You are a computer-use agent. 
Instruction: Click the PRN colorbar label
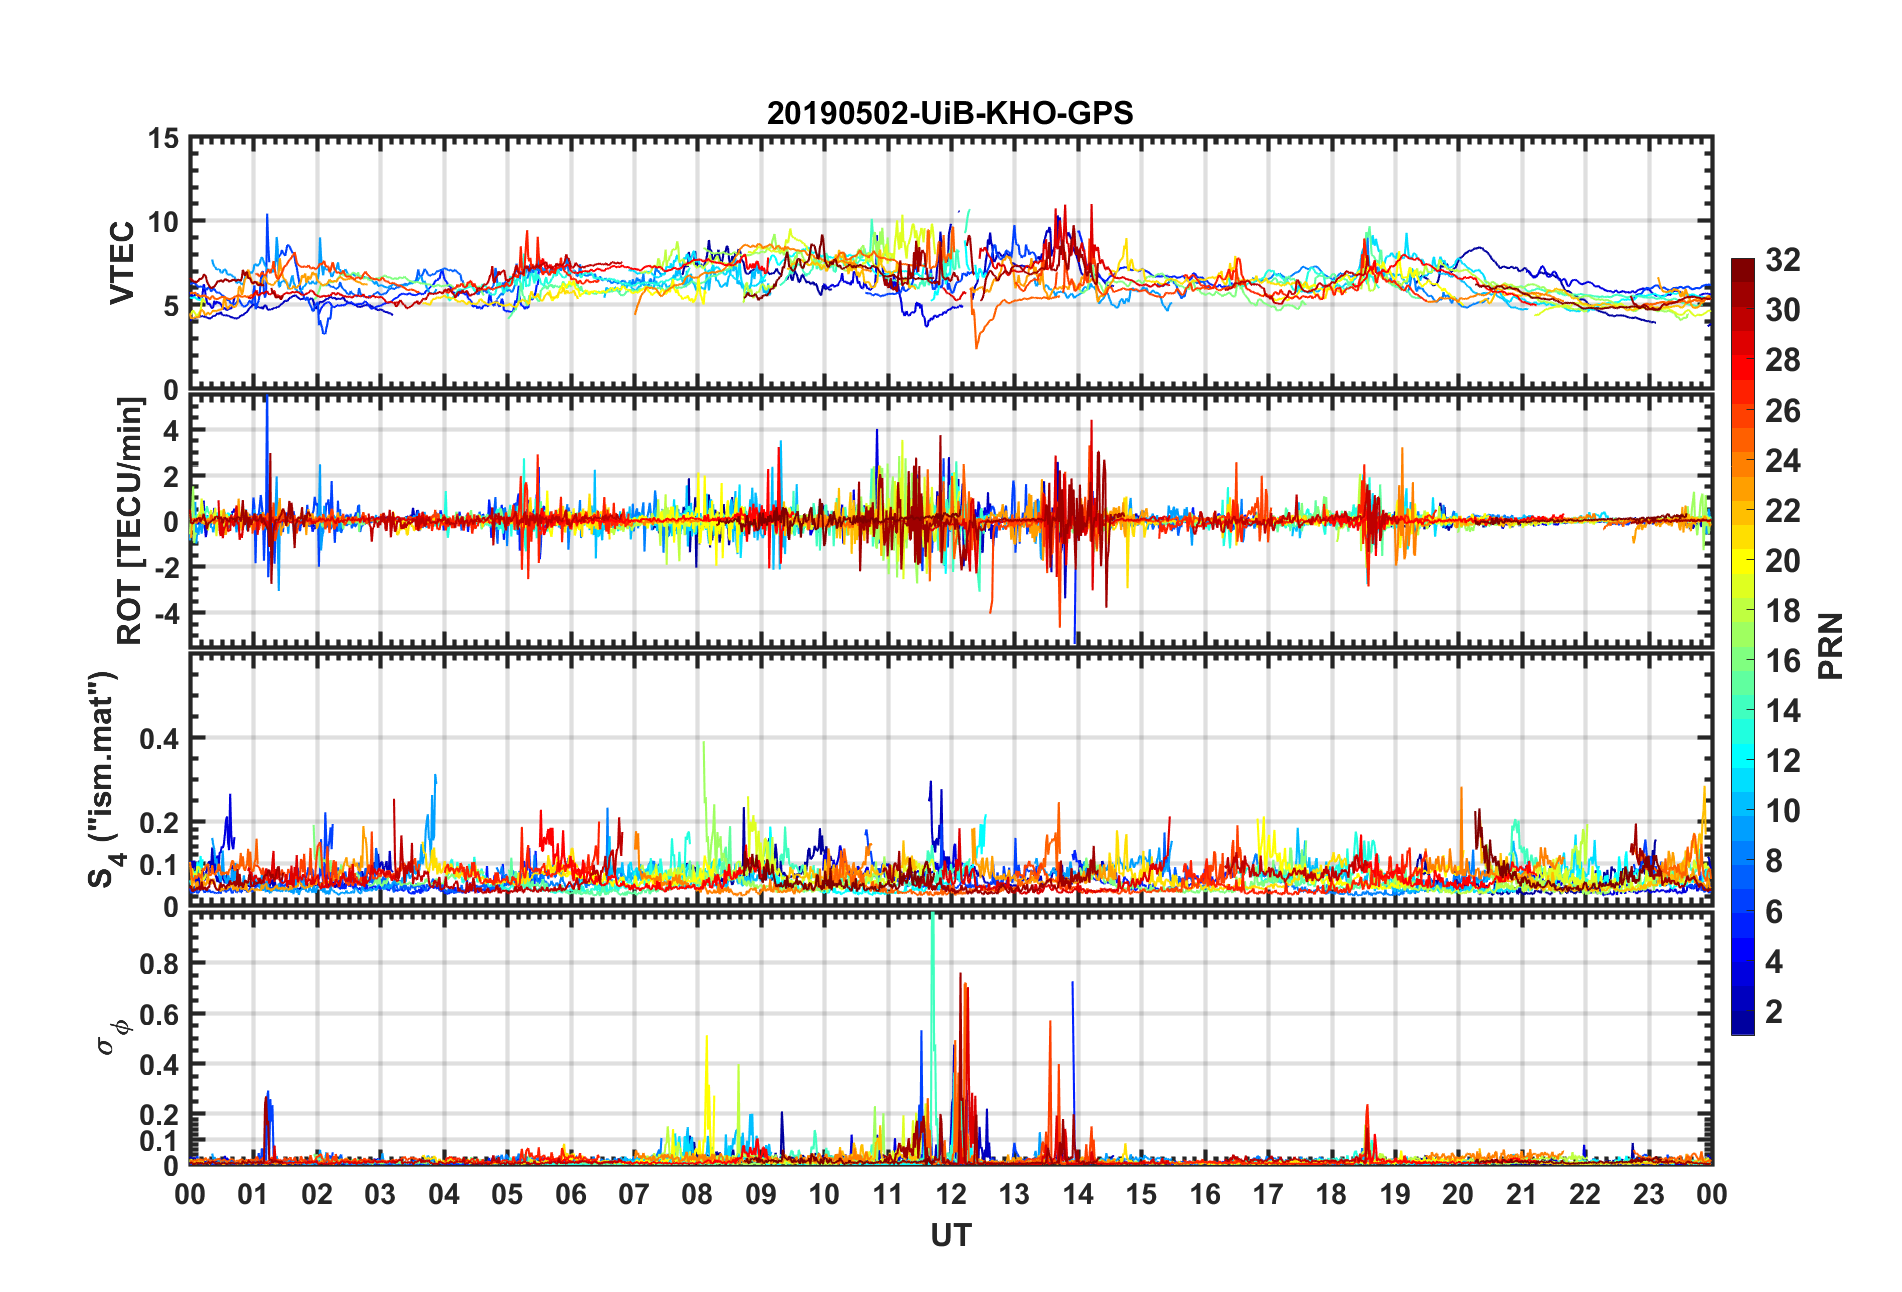tap(1831, 646)
